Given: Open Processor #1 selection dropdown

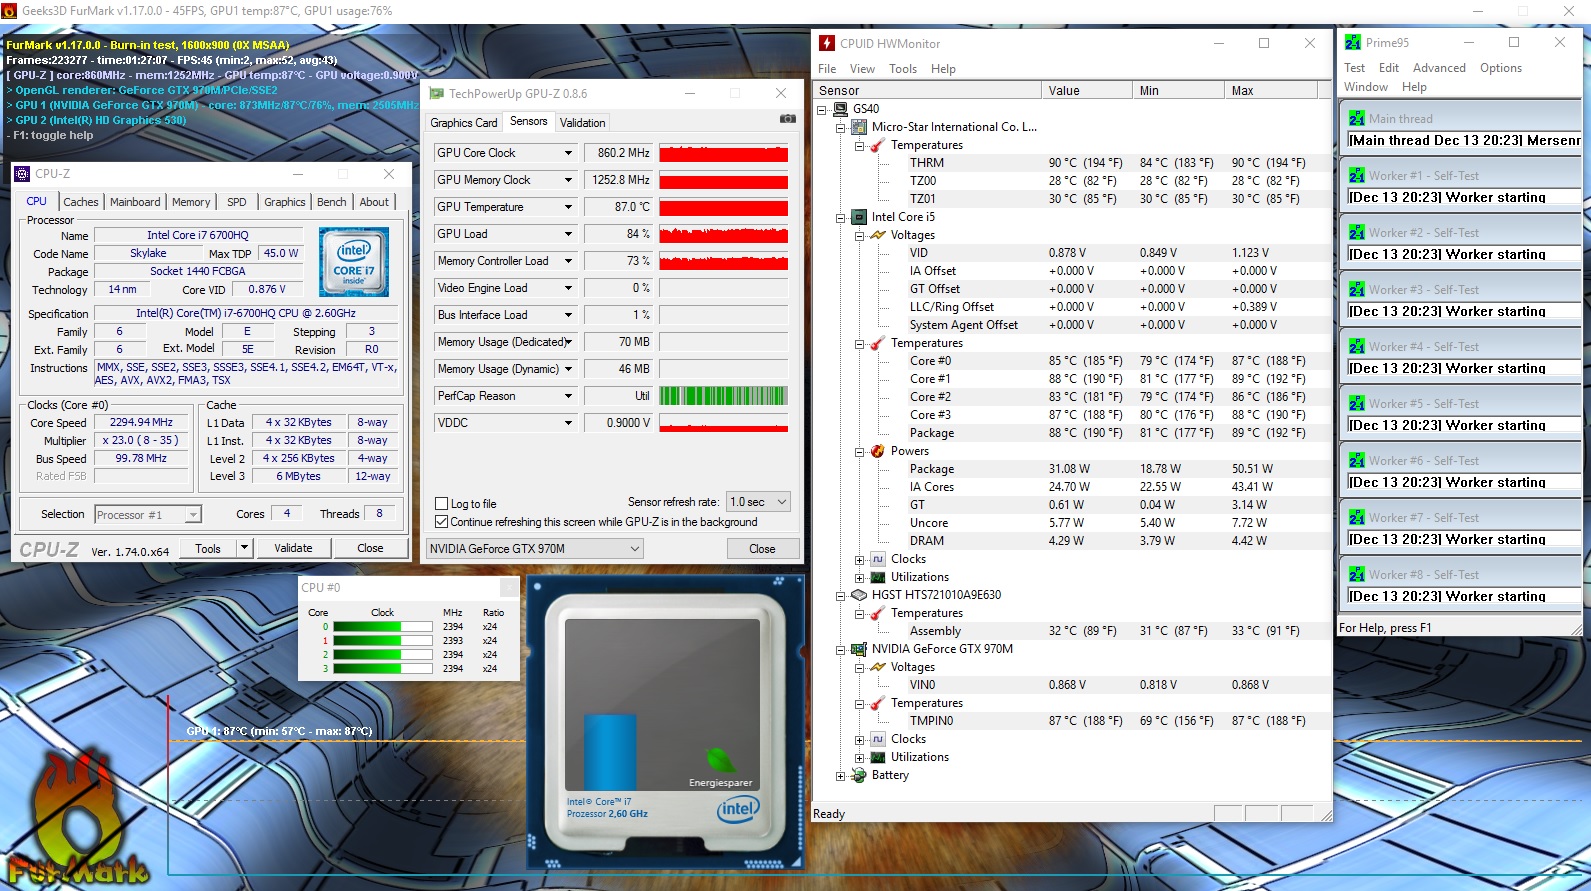Looking at the screenshot, I should (x=193, y=515).
